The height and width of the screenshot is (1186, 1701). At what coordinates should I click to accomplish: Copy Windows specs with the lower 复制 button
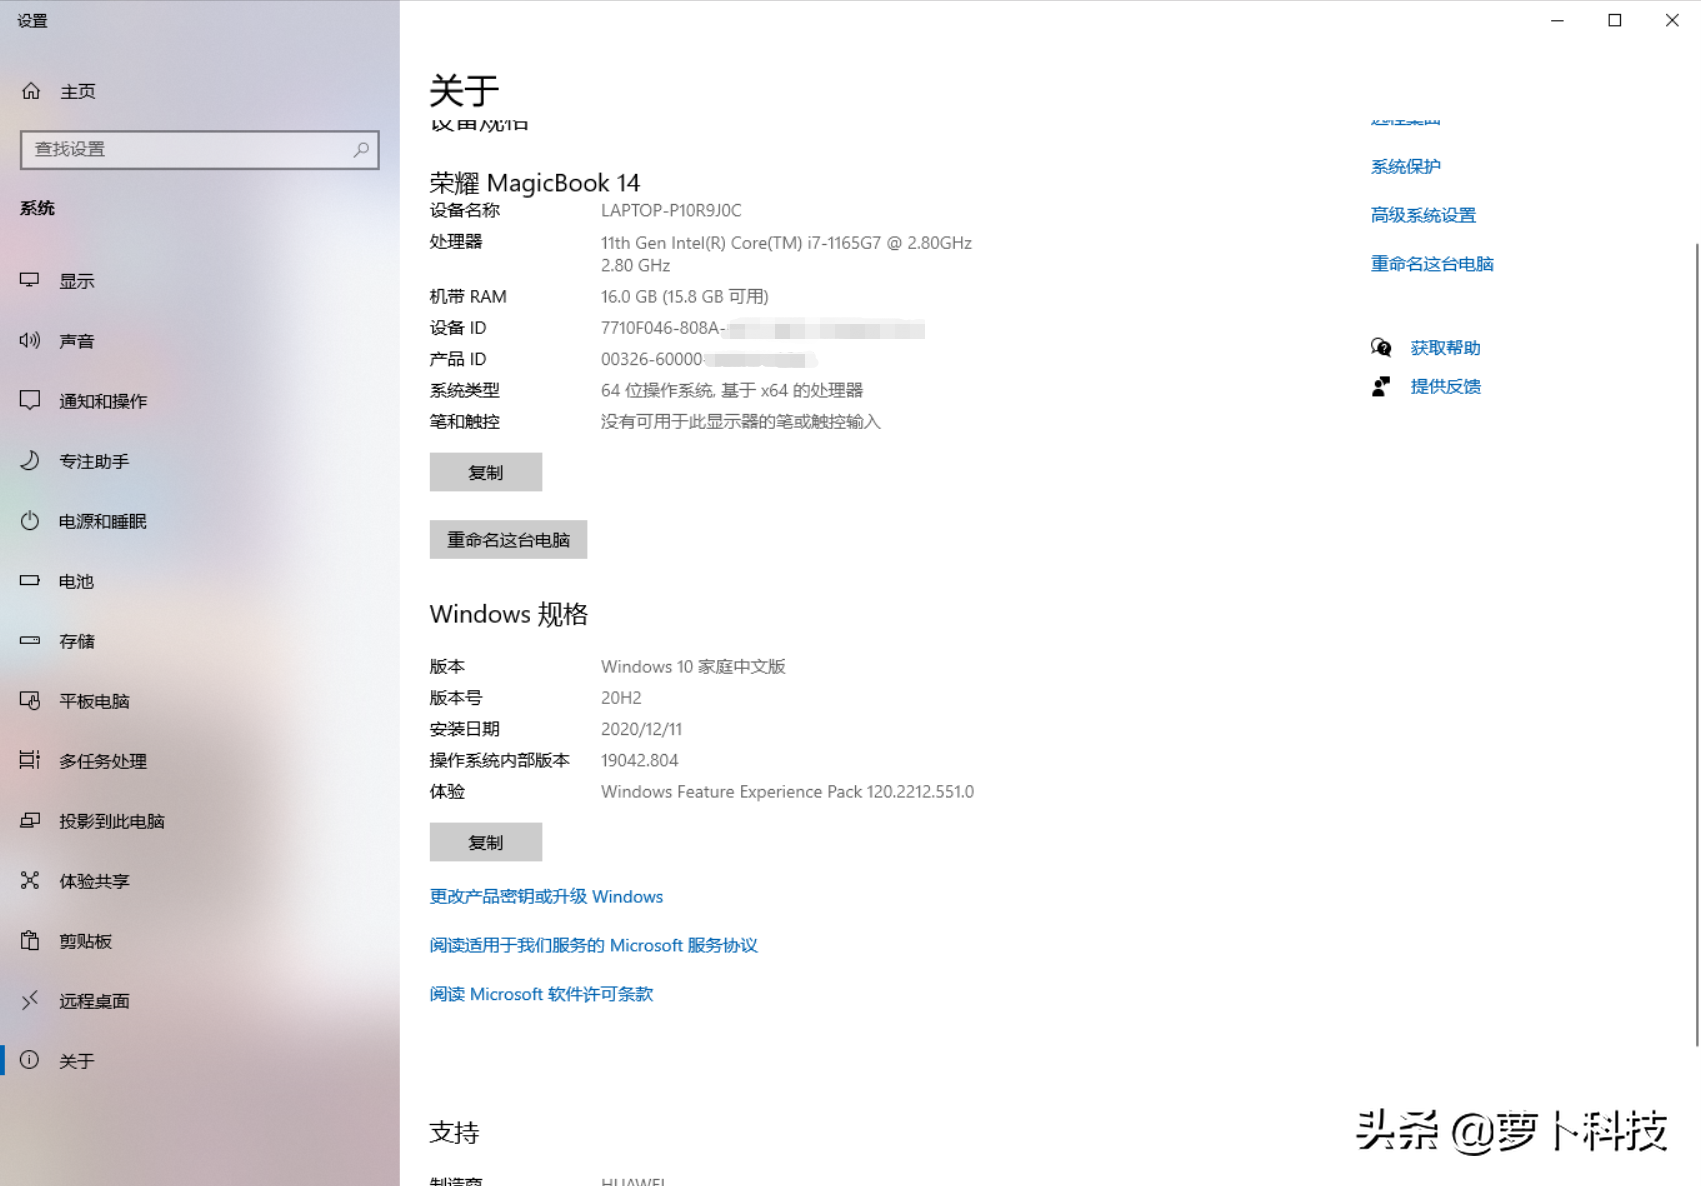[486, 842]
